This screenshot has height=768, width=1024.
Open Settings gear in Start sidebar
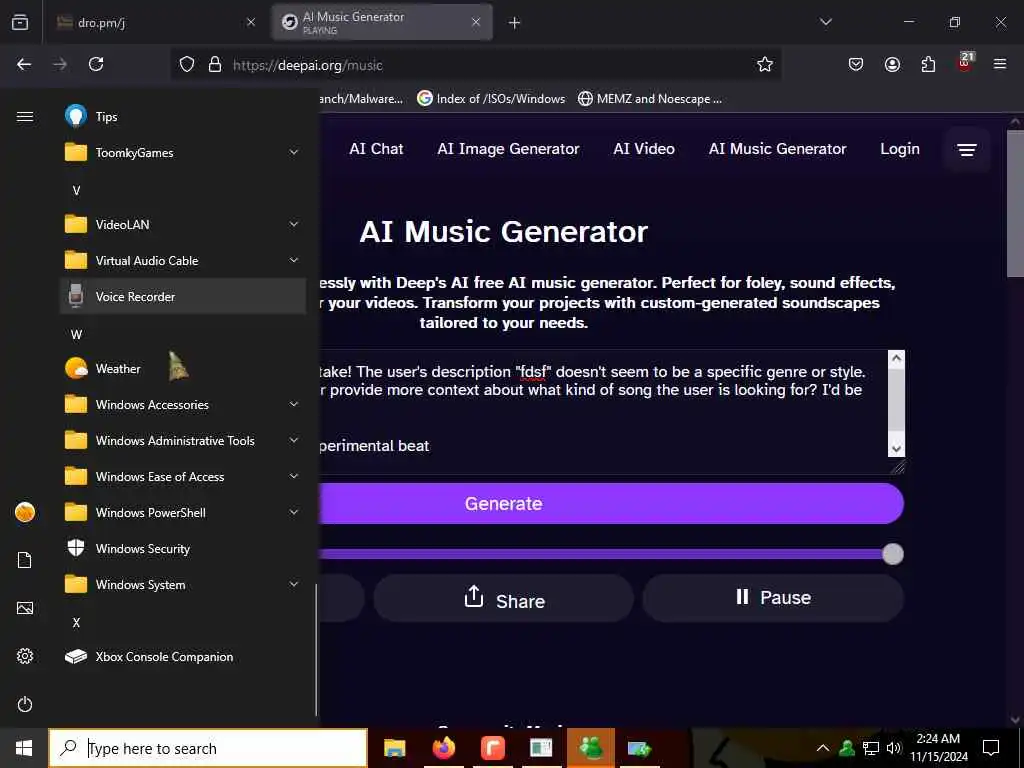pyautogui.click(x=25, y=656)
